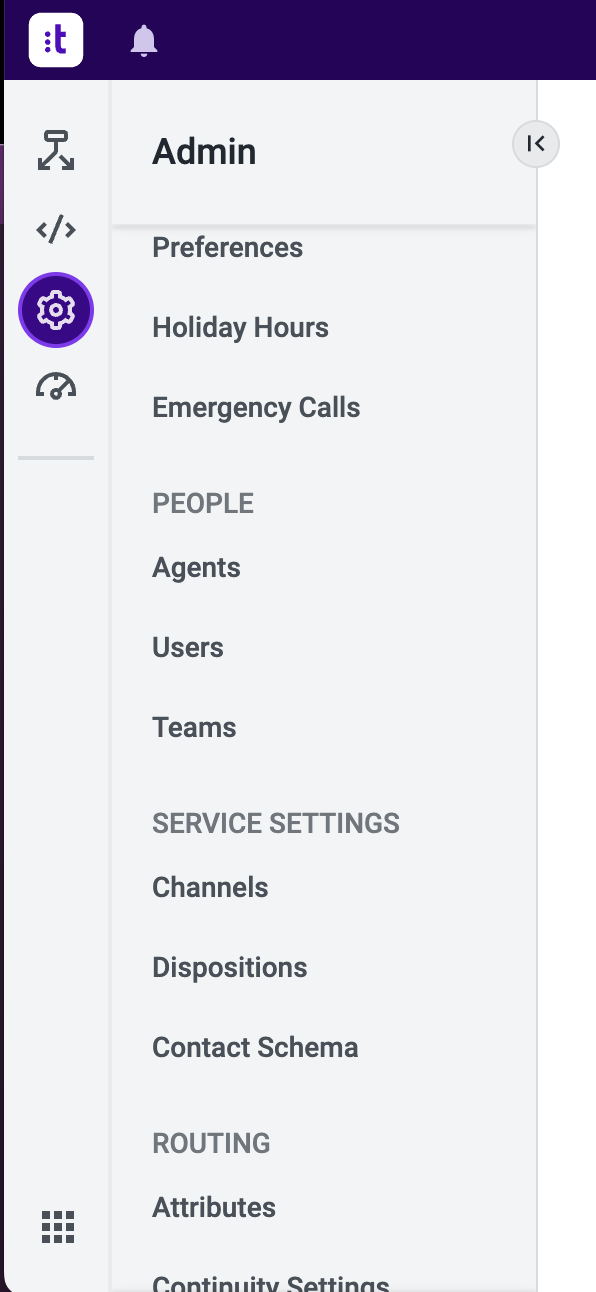Image resolution: width=596 pixels, height=1292 pixels.
Task: Open Emergency Calls settings
Action: point(256,407)
